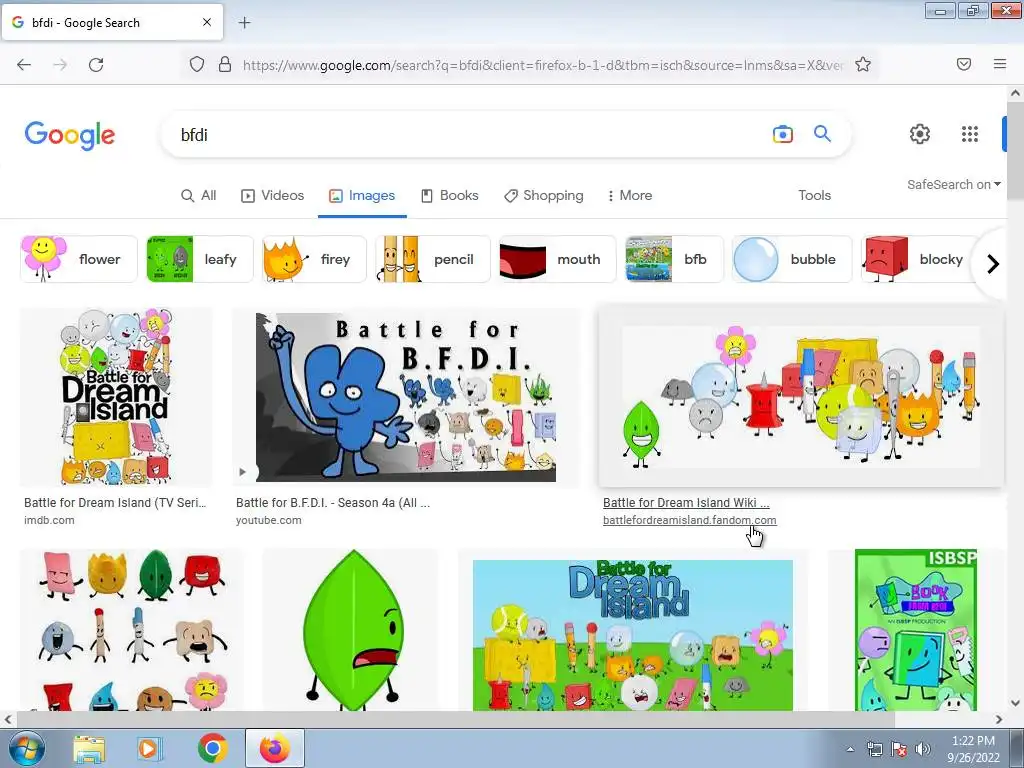This screenshot has height=768, width=1024.
Task: Open Battle for B.F.D.I. youtube thumbnail
Action: pyautogui.click(x=406, y=397)
